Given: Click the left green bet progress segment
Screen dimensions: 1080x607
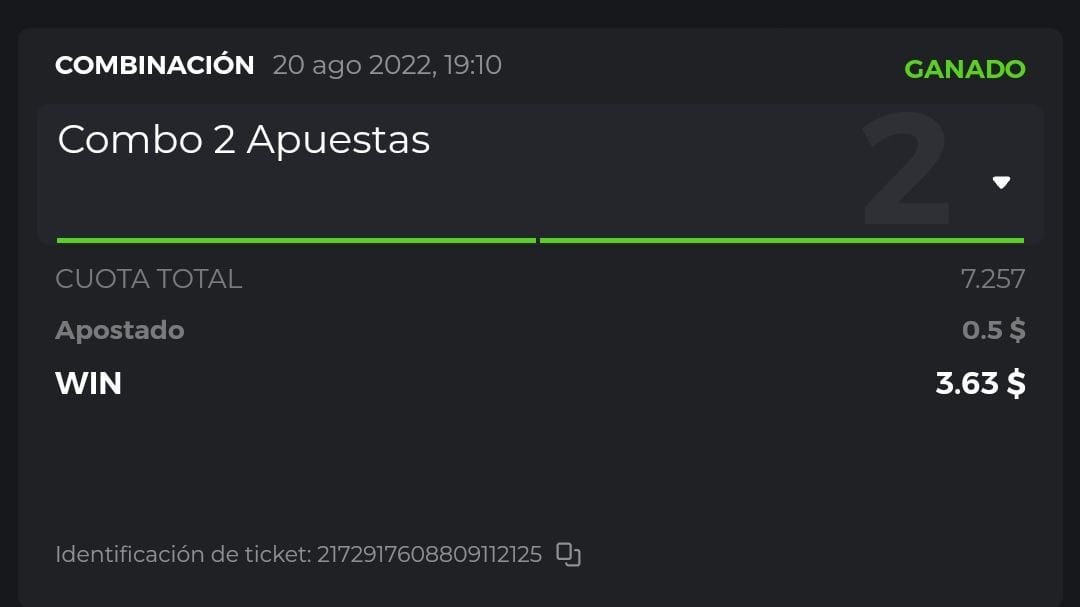Looking at the screenshot, I should 296,240.
